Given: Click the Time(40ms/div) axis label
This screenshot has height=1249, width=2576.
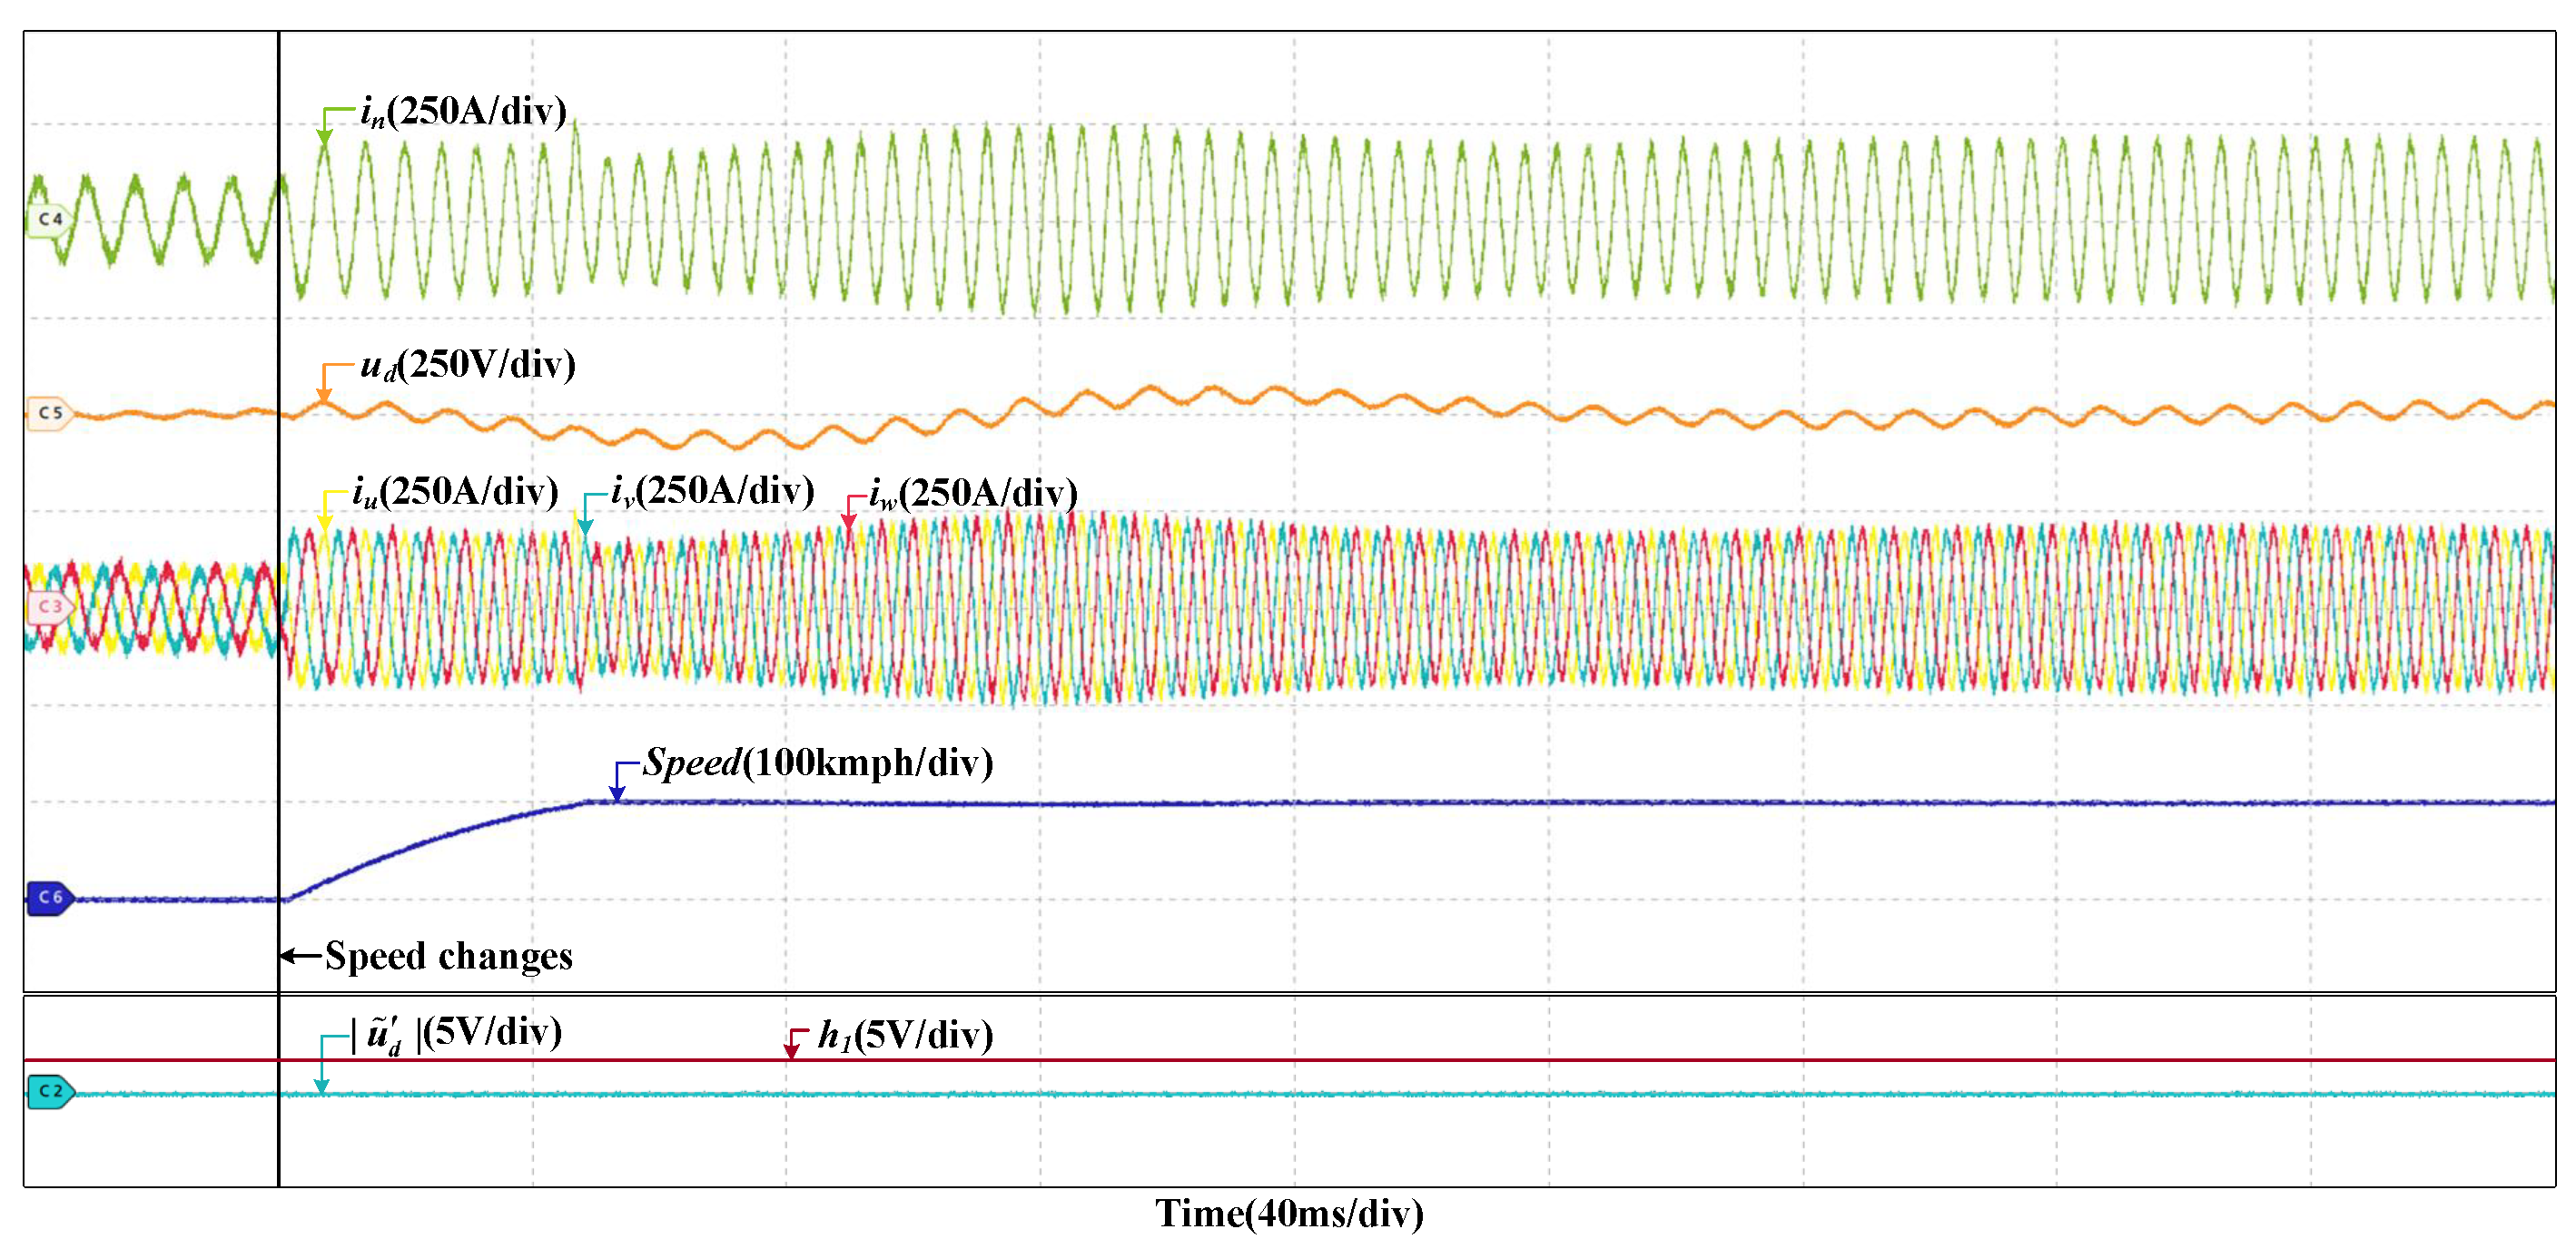Looking at the screenshot, I should pos(1289,1215).
